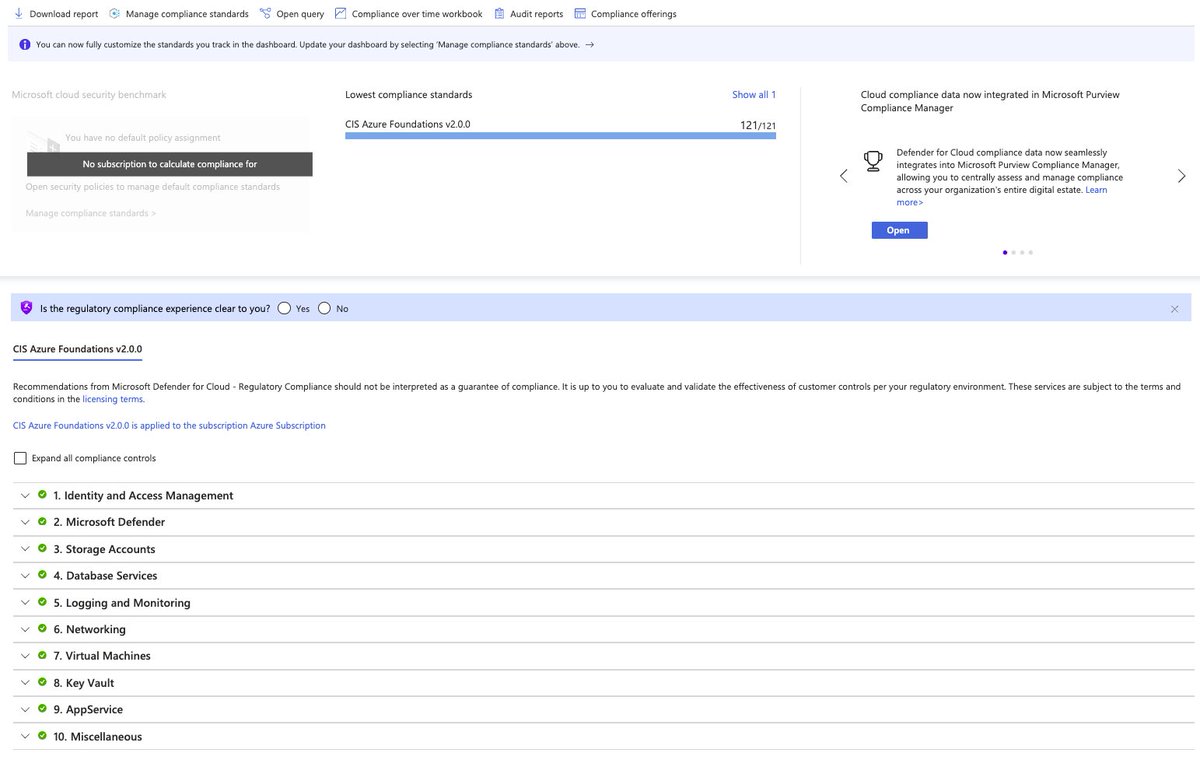Click the green check icon beside AppService
1200x760 pixels.
(x=42, y=709)
